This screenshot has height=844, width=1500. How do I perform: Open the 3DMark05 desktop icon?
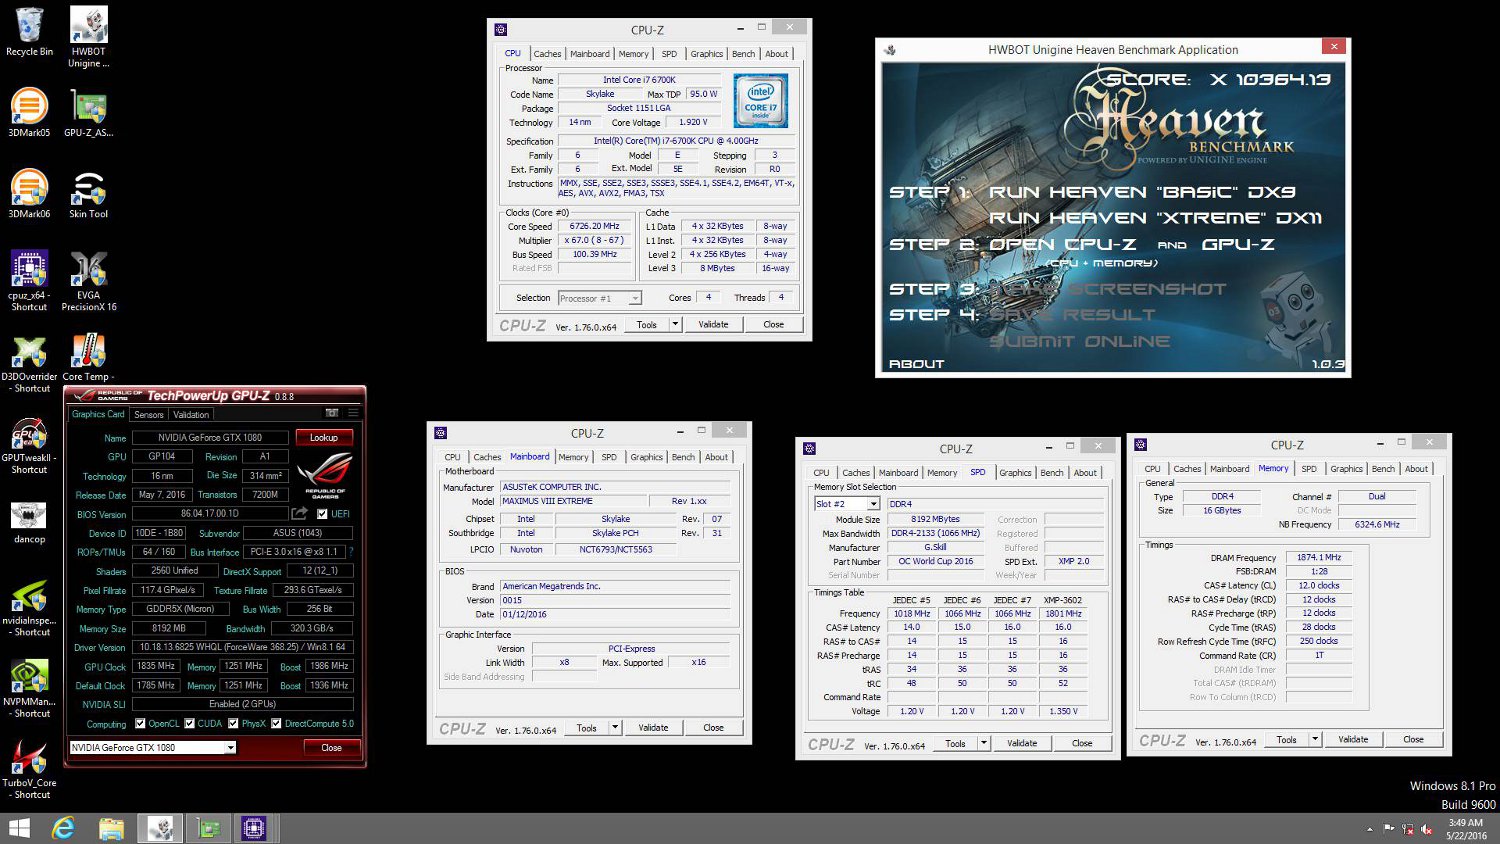point(29,113)
